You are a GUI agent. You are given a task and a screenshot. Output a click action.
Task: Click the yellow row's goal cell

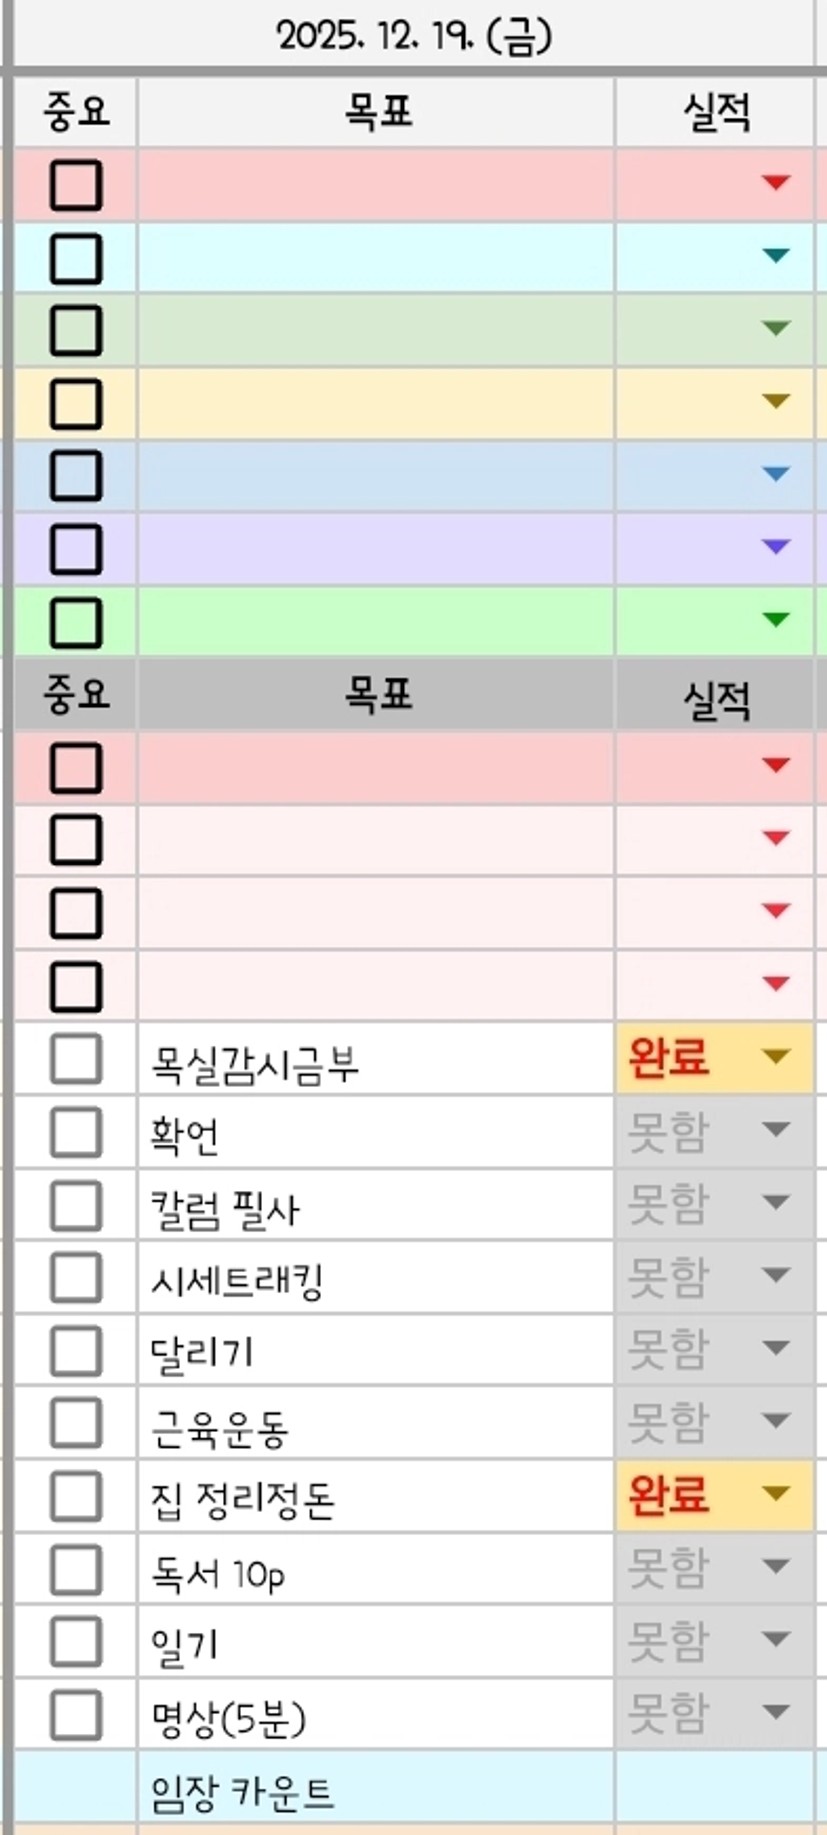point(376,403)
